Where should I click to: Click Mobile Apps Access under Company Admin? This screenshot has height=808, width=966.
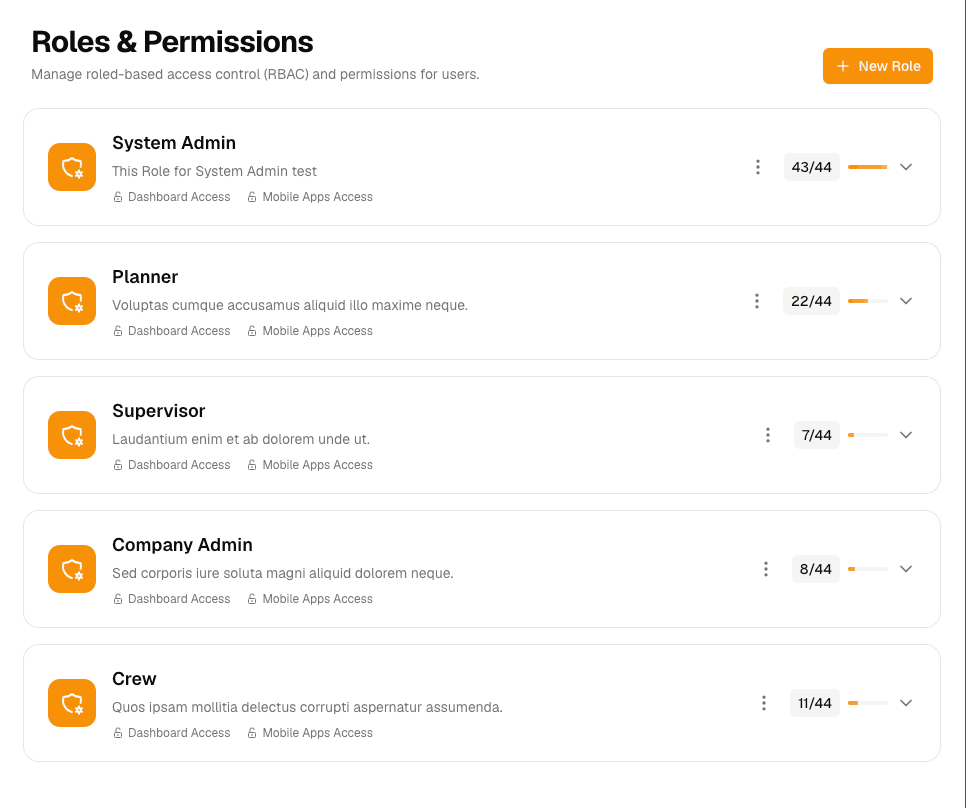317,599
